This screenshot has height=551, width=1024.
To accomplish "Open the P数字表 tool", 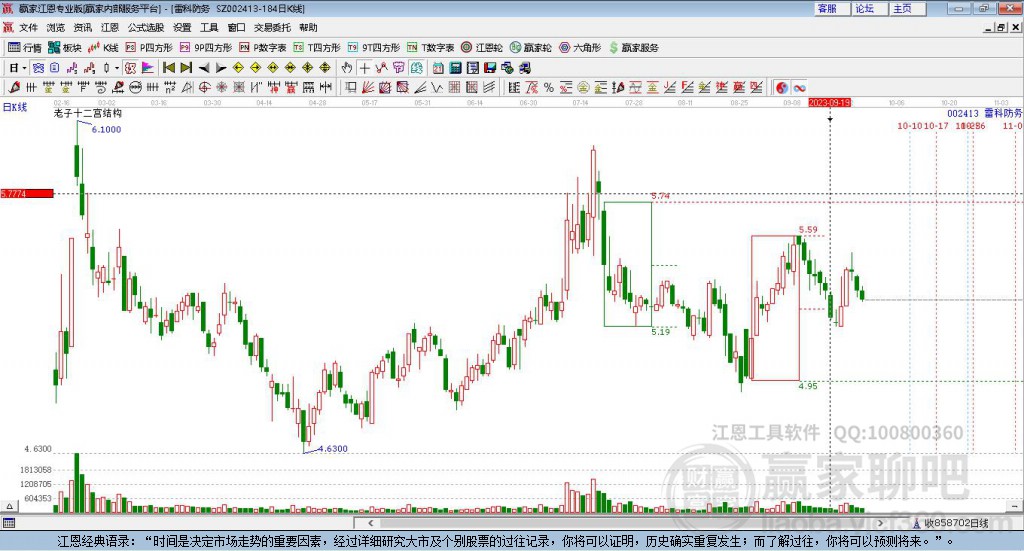I will (x=263, y=48).
